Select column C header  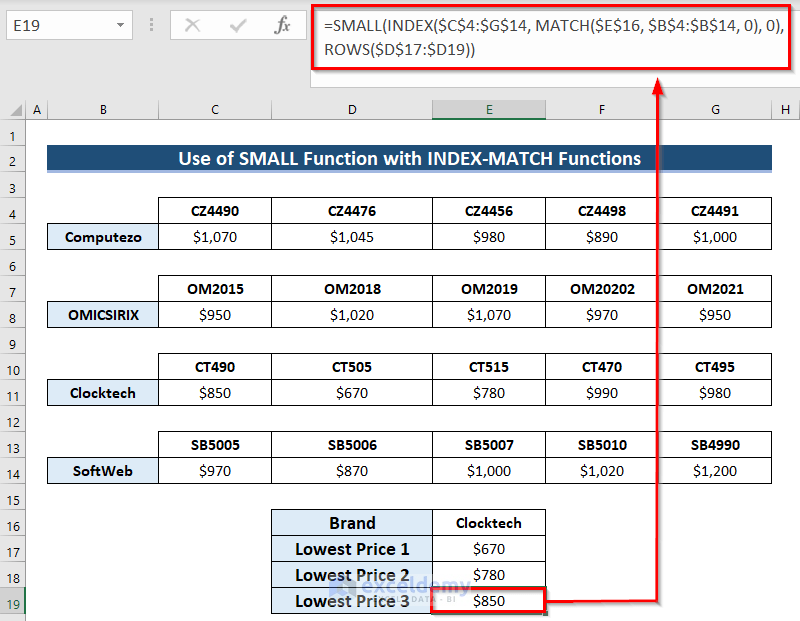point(215,110)
